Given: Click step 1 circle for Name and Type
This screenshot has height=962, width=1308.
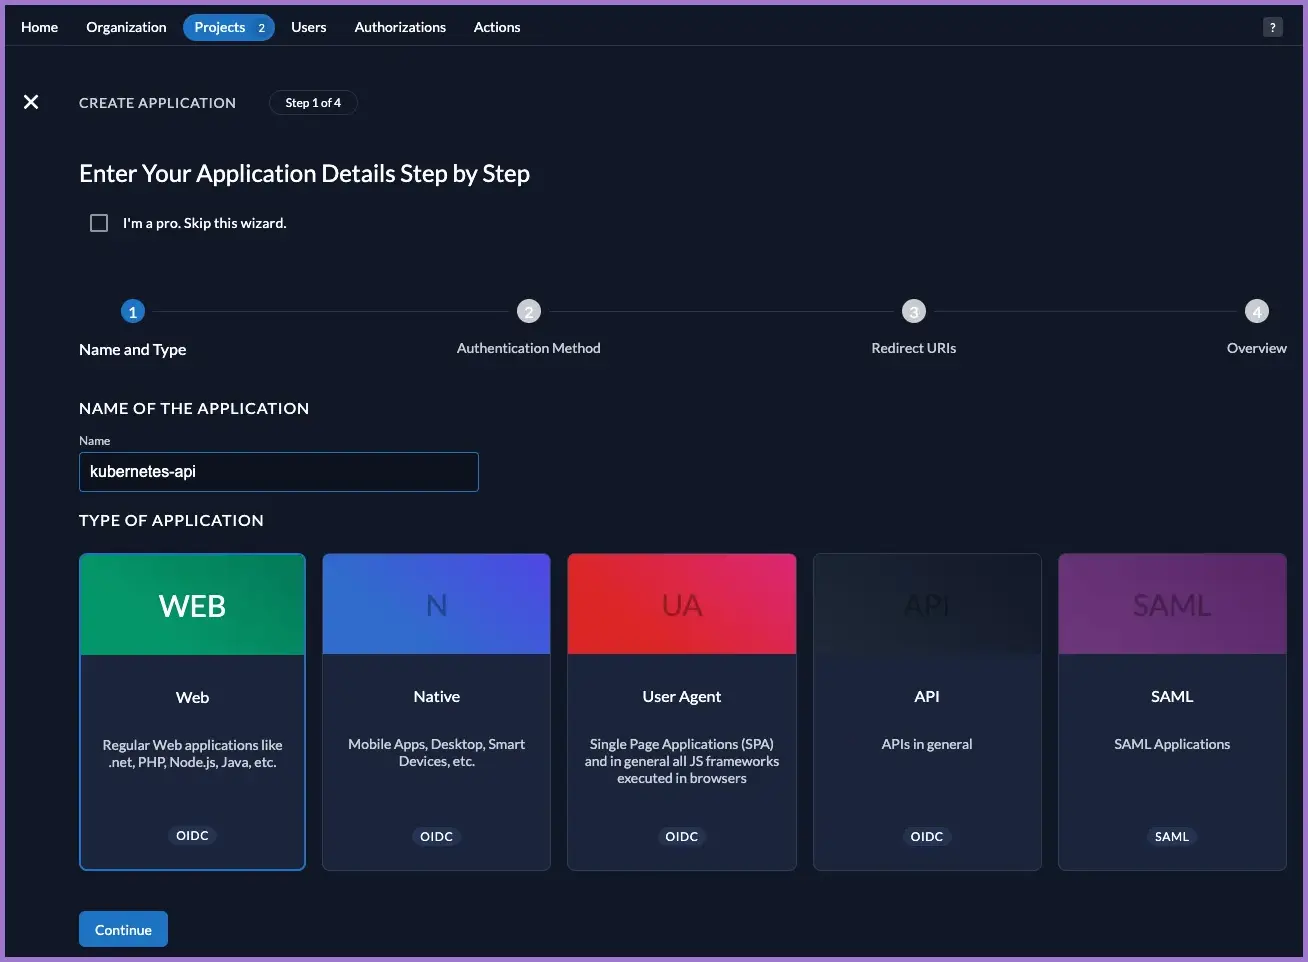Looking at the screenshot, I should 132,312.
